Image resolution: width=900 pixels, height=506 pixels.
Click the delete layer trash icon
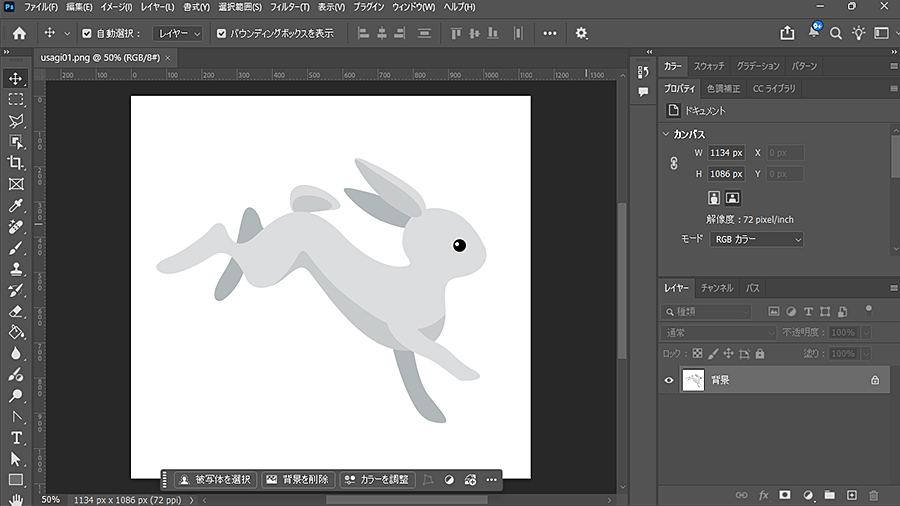point(873,495)
